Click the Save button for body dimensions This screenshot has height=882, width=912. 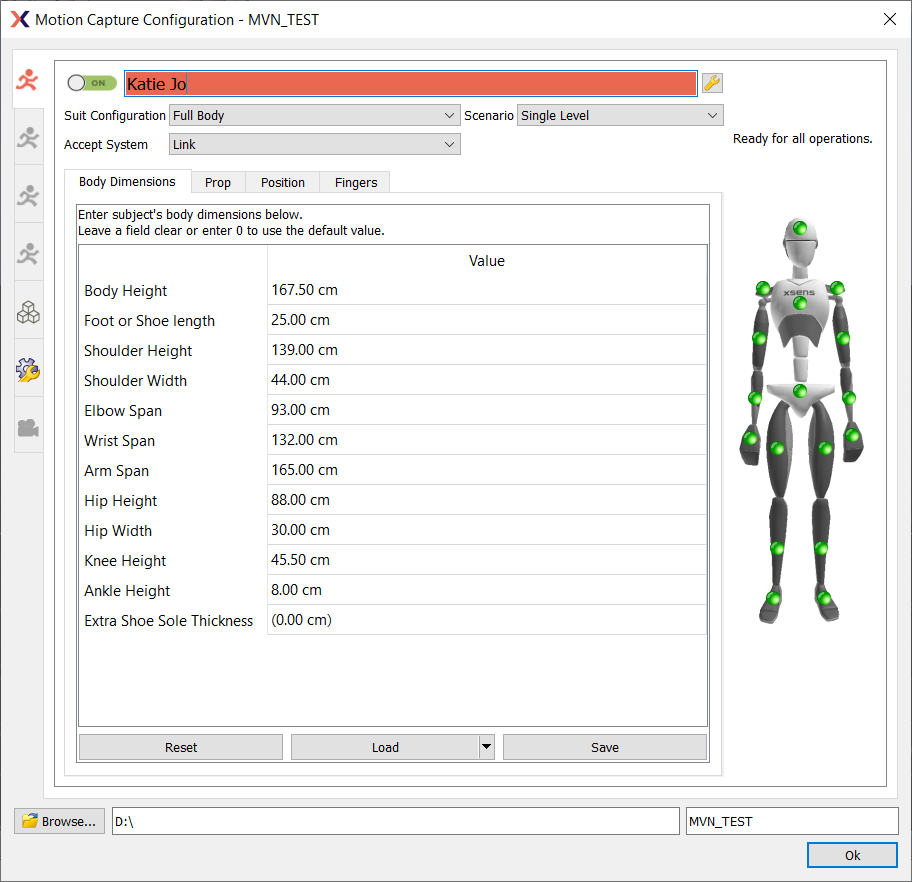(604, 747)
